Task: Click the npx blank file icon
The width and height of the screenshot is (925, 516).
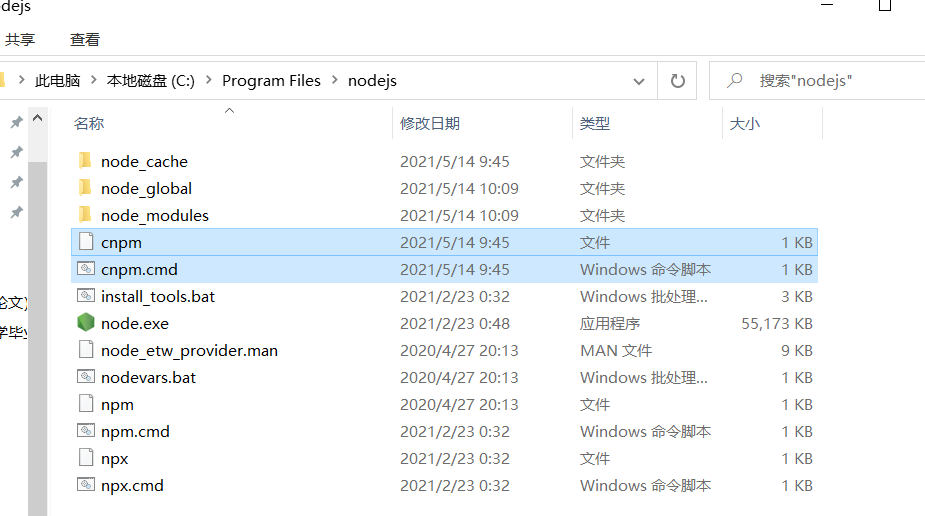Action: point(86,458)
